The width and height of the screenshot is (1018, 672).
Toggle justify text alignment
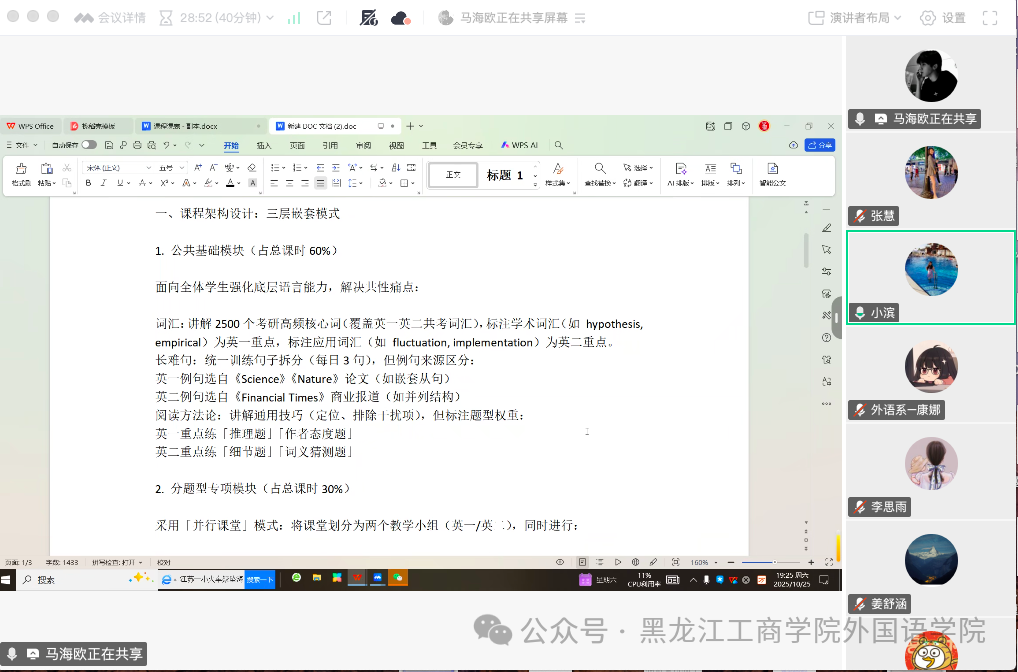(x=320, y=183)
